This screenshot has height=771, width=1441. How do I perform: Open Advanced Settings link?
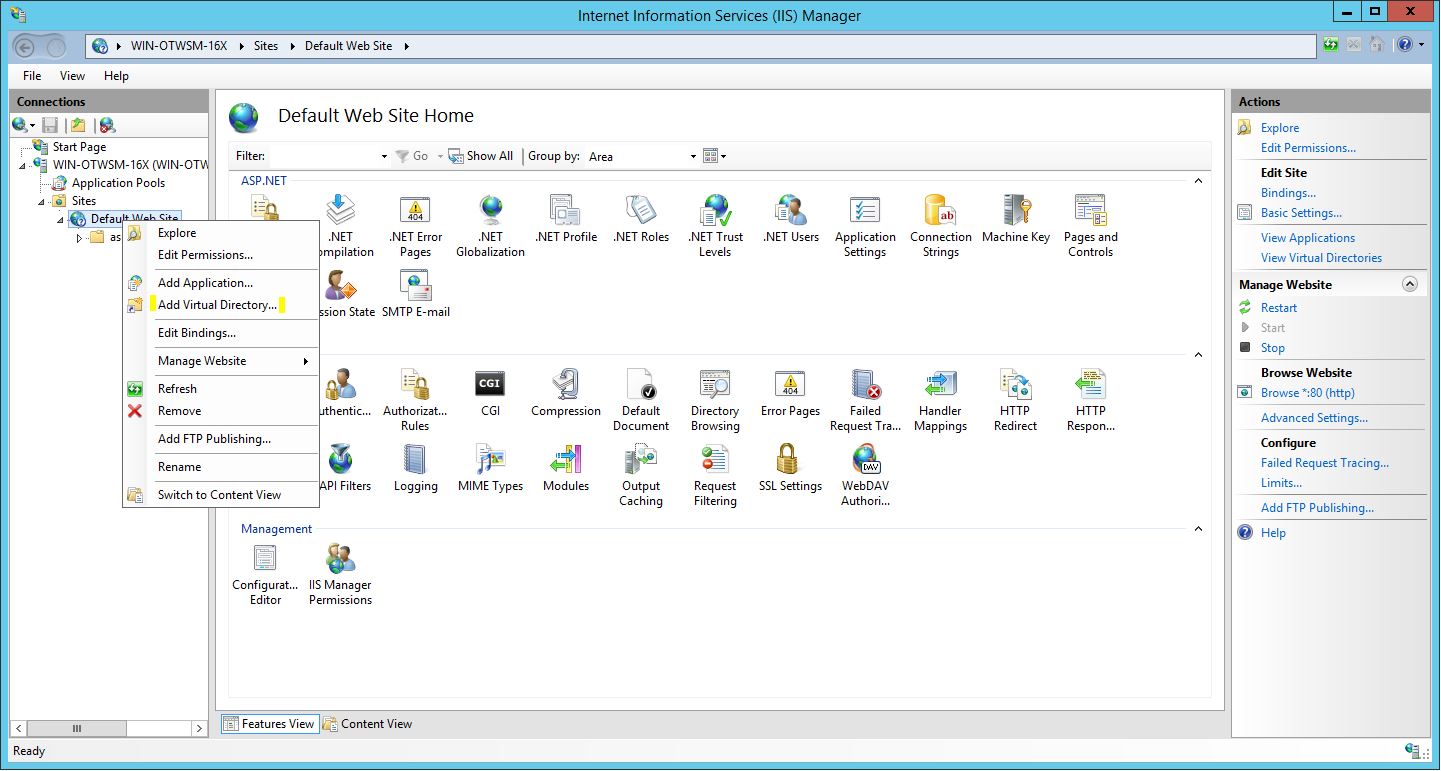[1314, 418]
